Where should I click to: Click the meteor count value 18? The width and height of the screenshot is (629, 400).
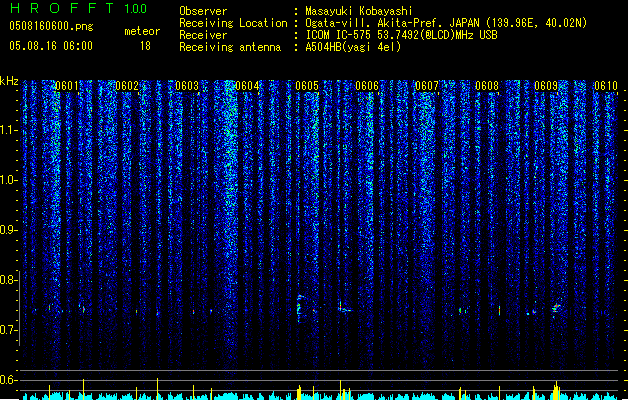[x=145, y=46]
